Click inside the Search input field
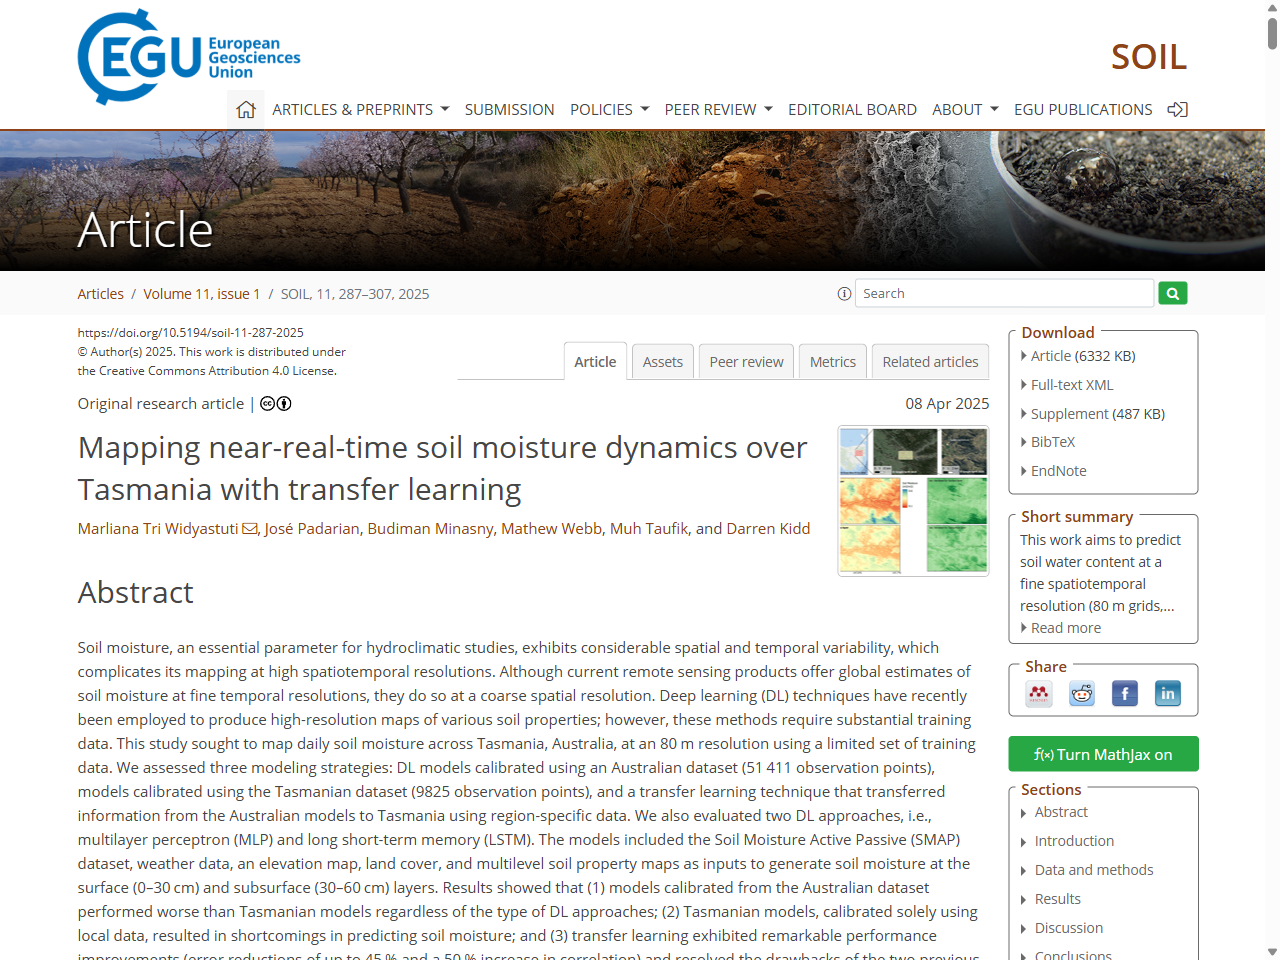 click(x=1004, y=293)
